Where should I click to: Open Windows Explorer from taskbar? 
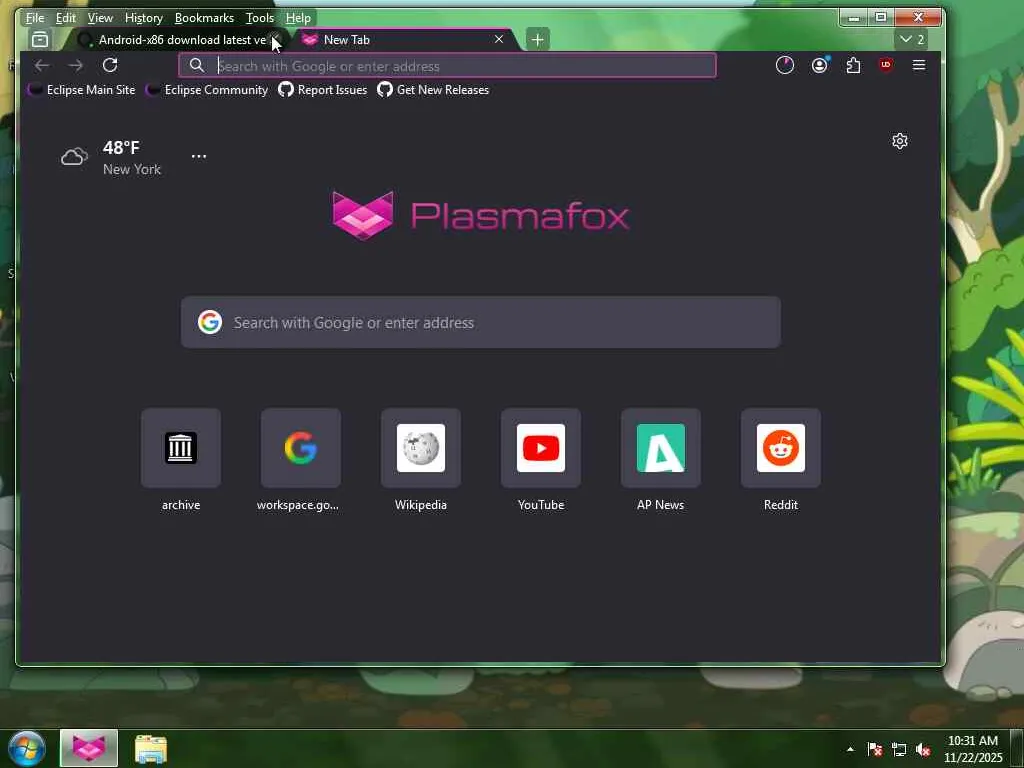pos(151,748)
